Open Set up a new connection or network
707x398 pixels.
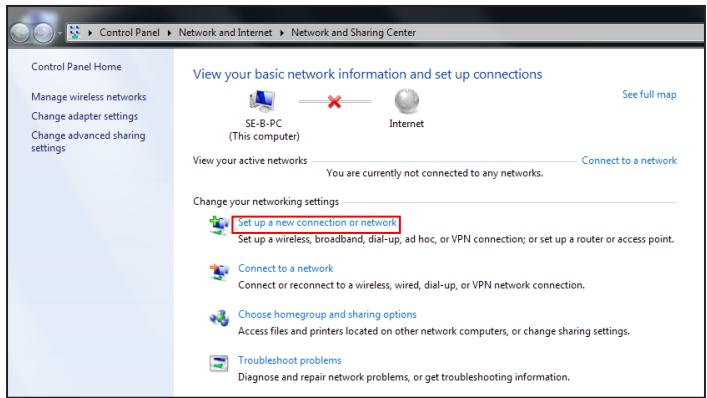coord(317,223)
